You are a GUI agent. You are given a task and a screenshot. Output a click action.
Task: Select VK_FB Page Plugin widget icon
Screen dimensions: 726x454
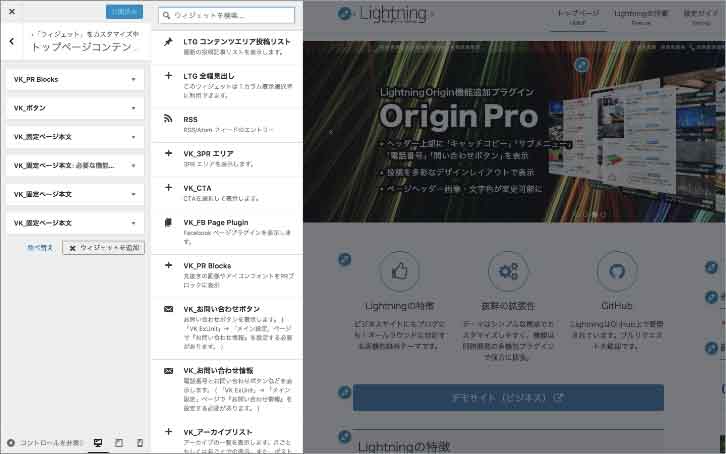[169, 222]
